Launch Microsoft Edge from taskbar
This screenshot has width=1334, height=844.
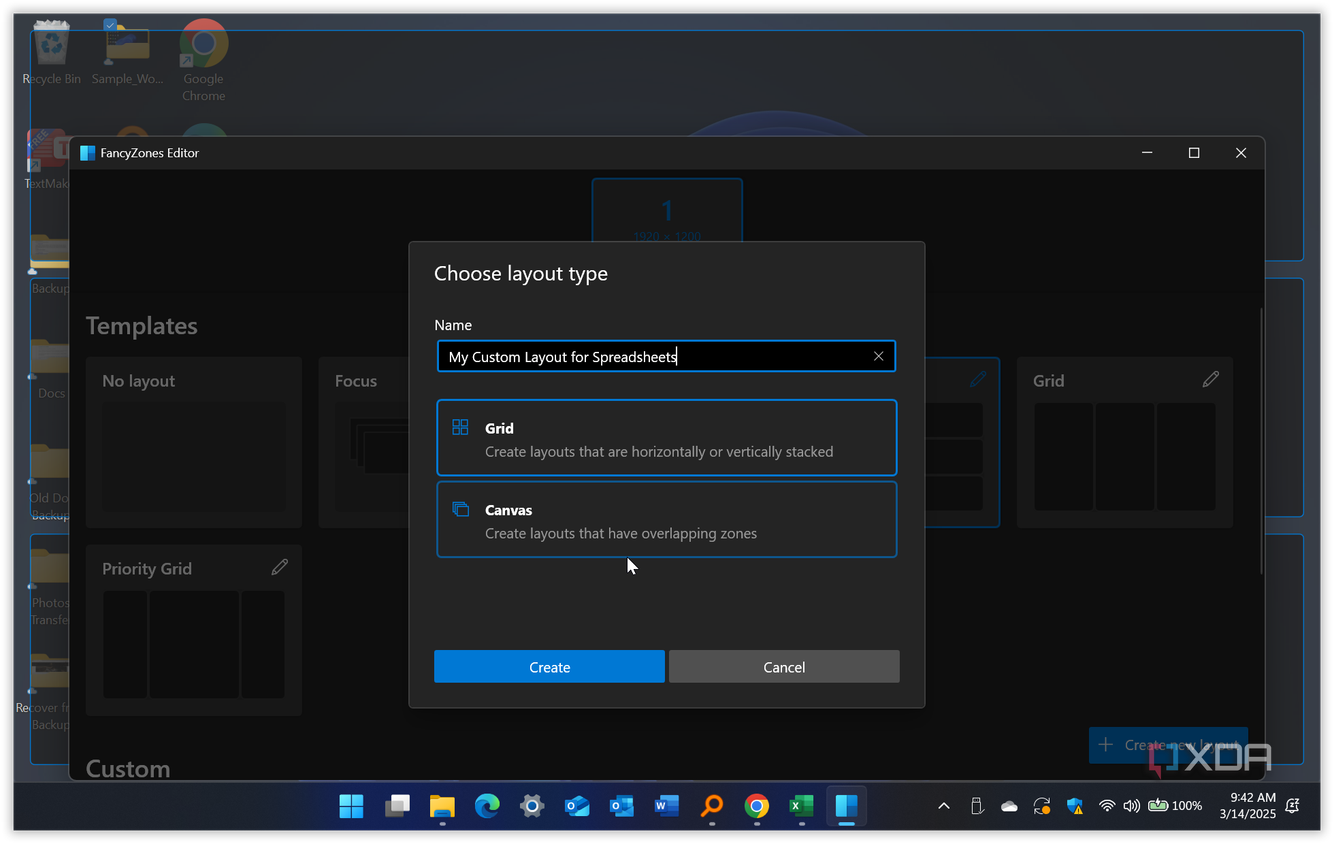pyautogui.click(x=487, y=806)
